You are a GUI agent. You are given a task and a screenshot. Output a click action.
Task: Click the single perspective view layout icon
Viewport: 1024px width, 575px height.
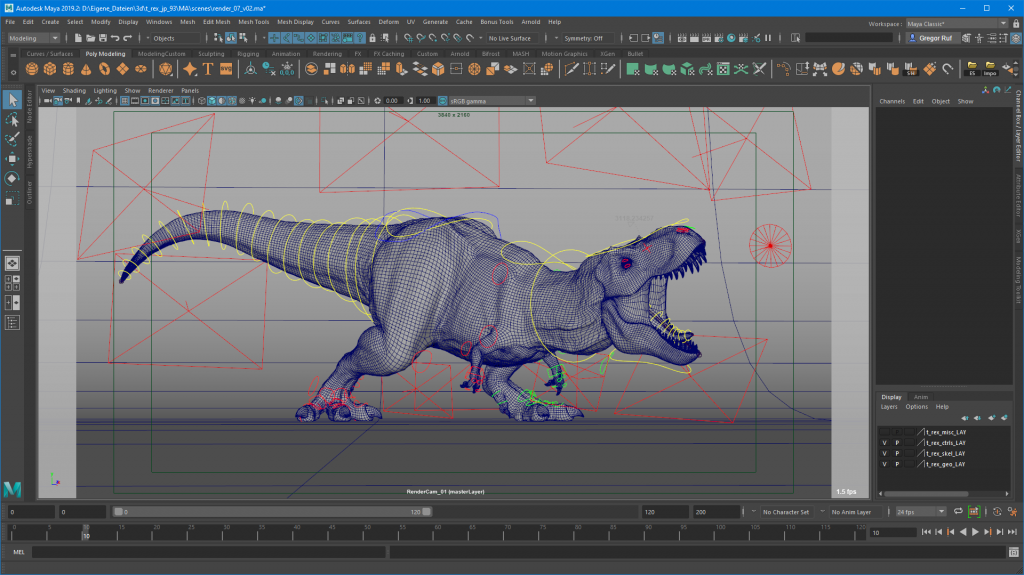12,263
